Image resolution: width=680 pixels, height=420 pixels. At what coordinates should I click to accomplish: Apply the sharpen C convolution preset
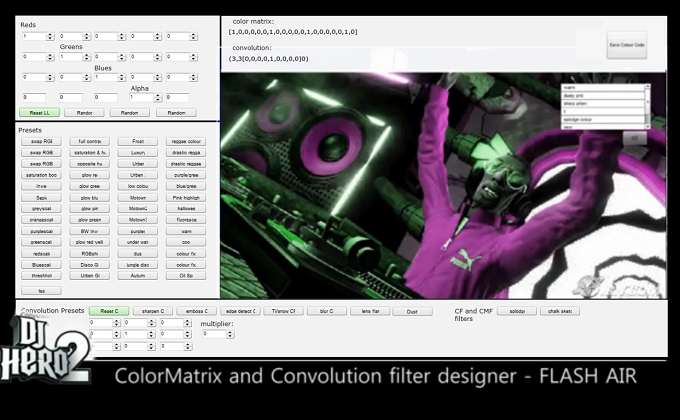point(153,311)
